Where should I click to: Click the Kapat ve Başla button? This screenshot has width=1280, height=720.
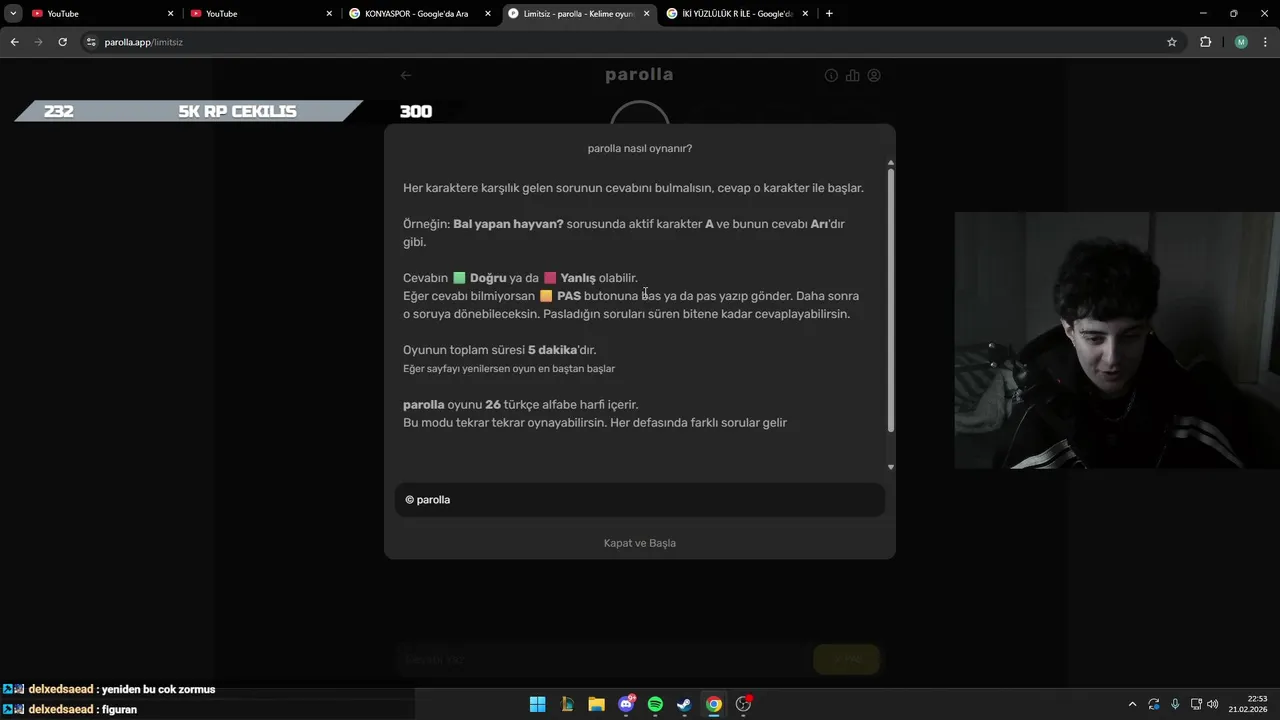[640, 543]
